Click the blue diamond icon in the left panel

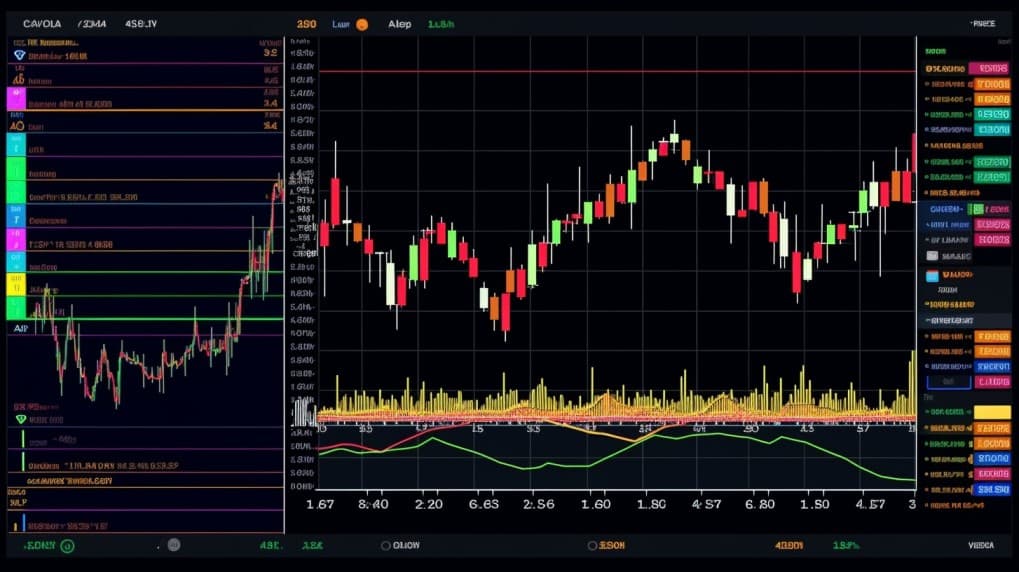(x=19, y=55)
